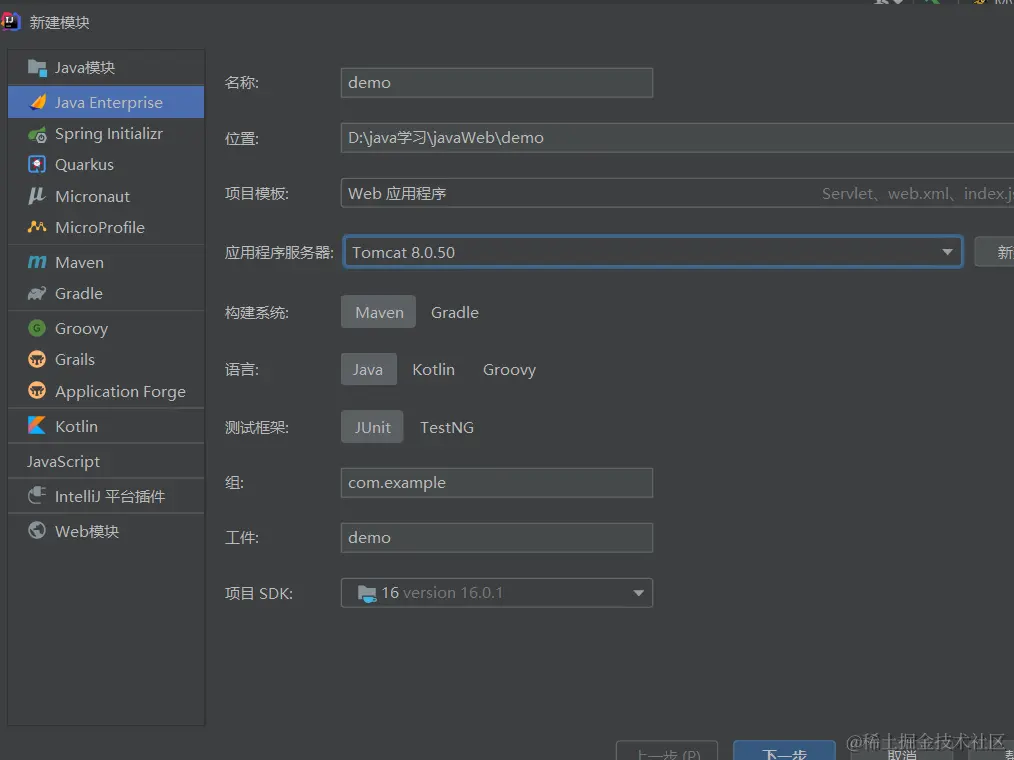Select the Micronaut generator

(x=106, y=196)
